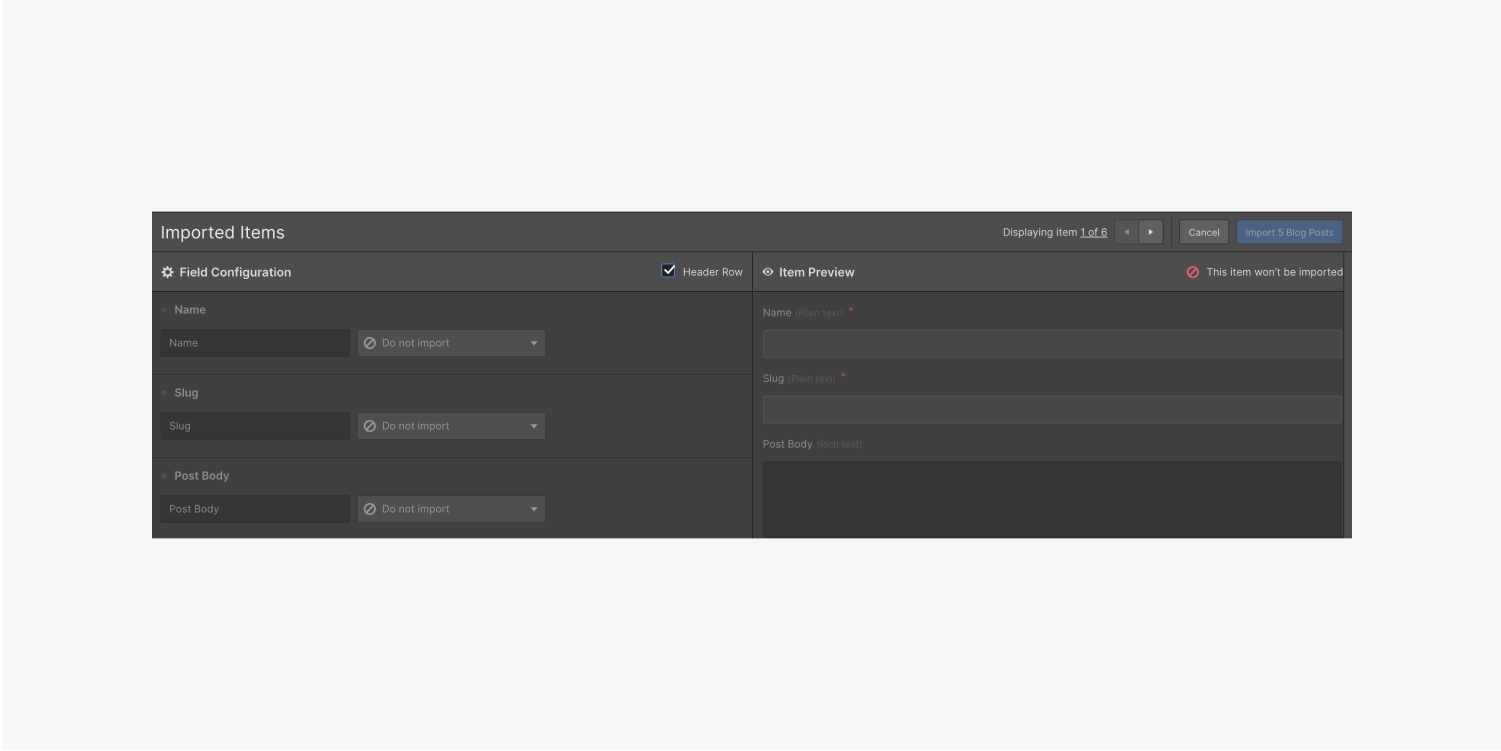Viewport: 1501px width, 751px height.
Task: Click the red prohibition icon near 'This item won't be imported'
Action: coord(1192,271)
